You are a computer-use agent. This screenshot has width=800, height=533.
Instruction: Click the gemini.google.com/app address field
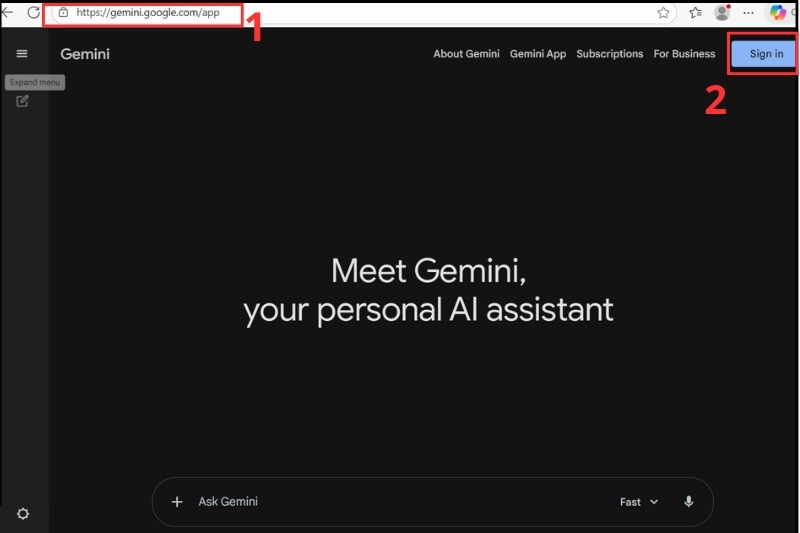(148, 13)
